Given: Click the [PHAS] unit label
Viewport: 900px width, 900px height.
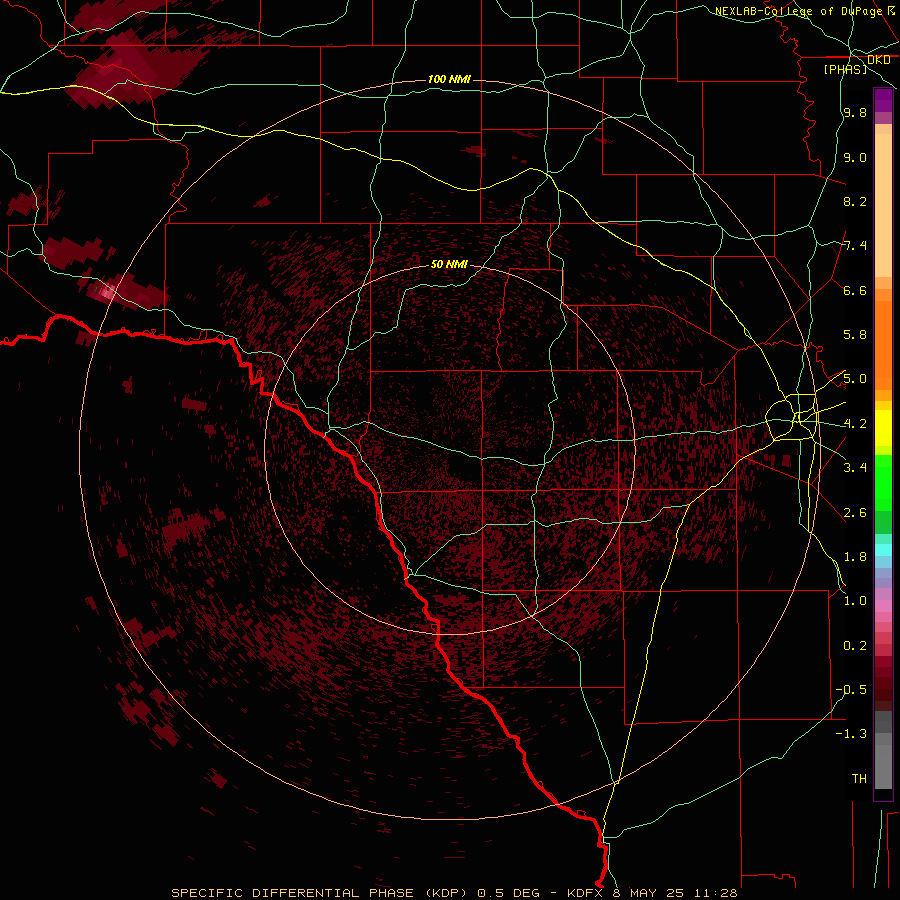Looking at the screenshot, I should (845, 69).
